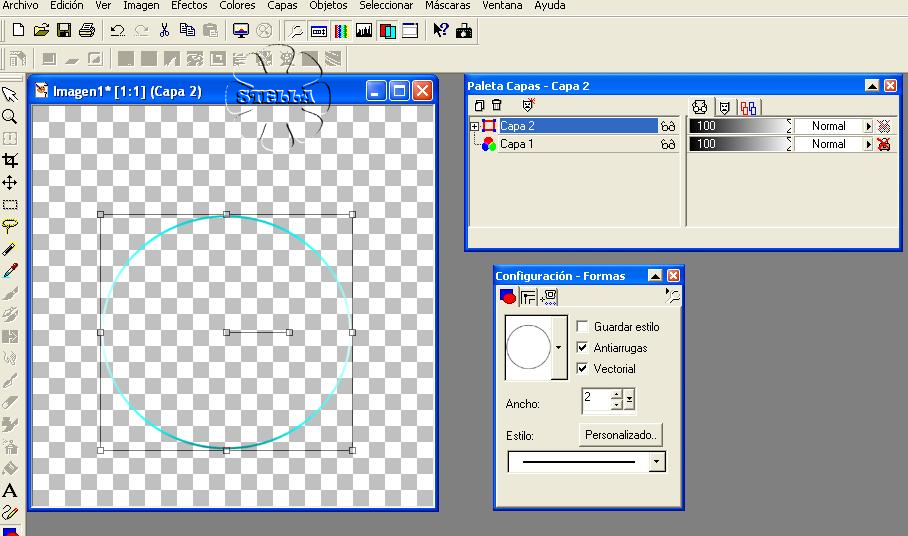Screen dimensions: 908x536
Task: Click the full screen preview monitor icon
Action: 241,30
